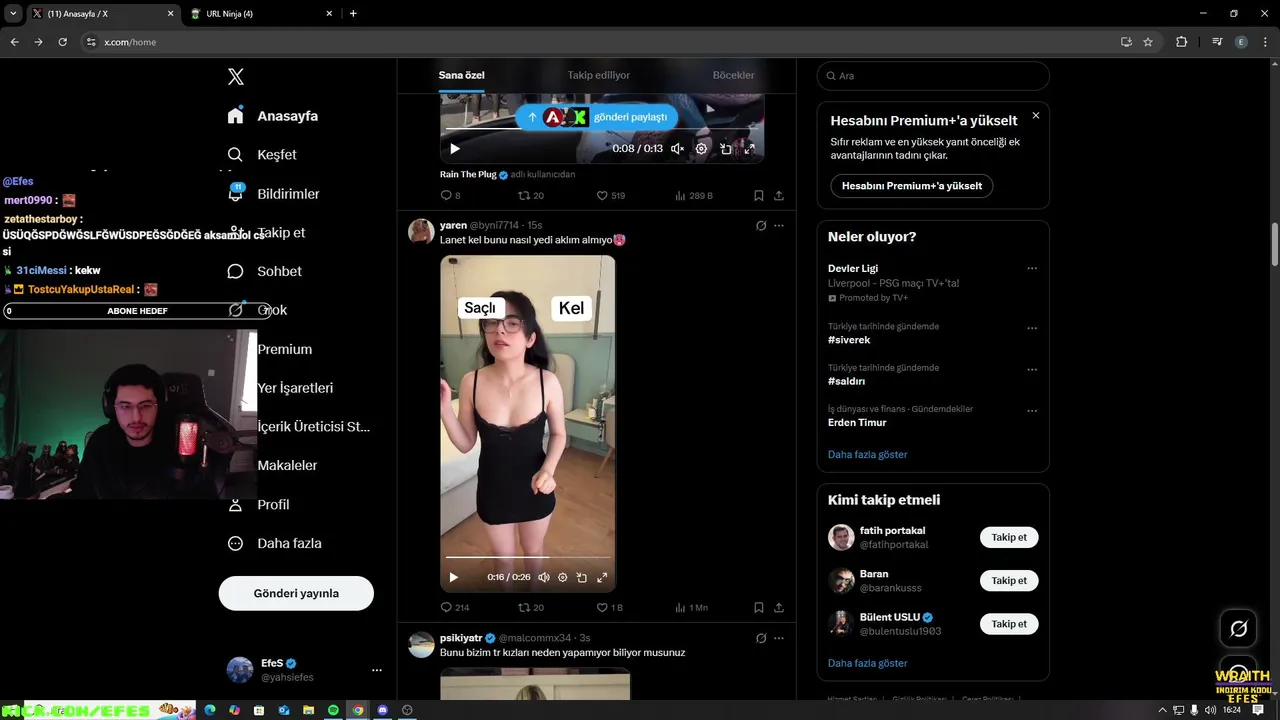Close the Premium+ upgrade card
1280x720 pixels.
pos(1036,116)
